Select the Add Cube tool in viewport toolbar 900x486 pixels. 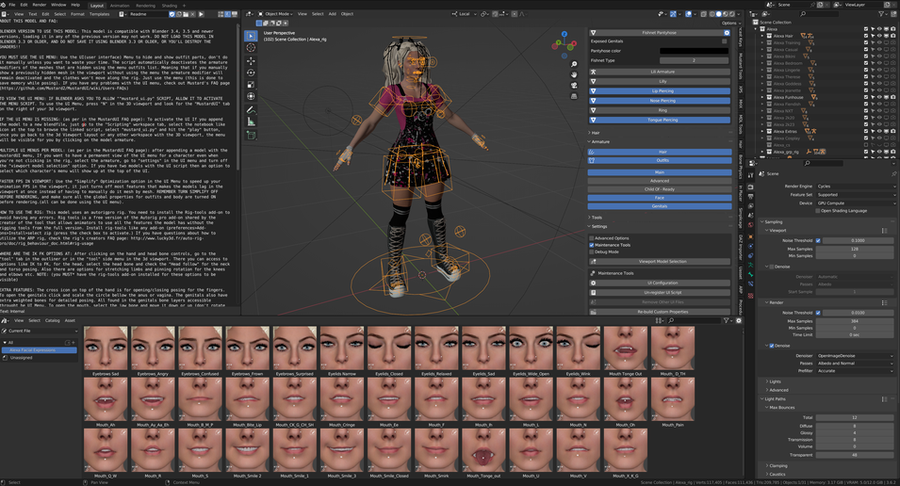251,135
